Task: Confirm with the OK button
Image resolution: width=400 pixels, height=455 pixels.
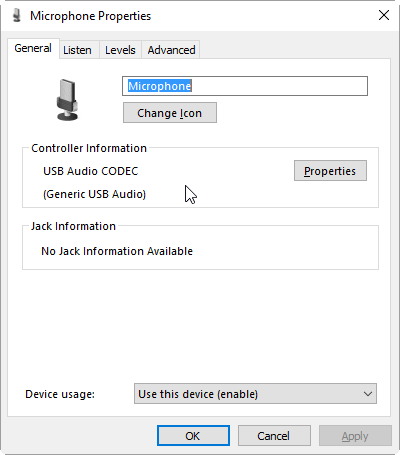Action: pyautogui.click(x=193, y=435)
